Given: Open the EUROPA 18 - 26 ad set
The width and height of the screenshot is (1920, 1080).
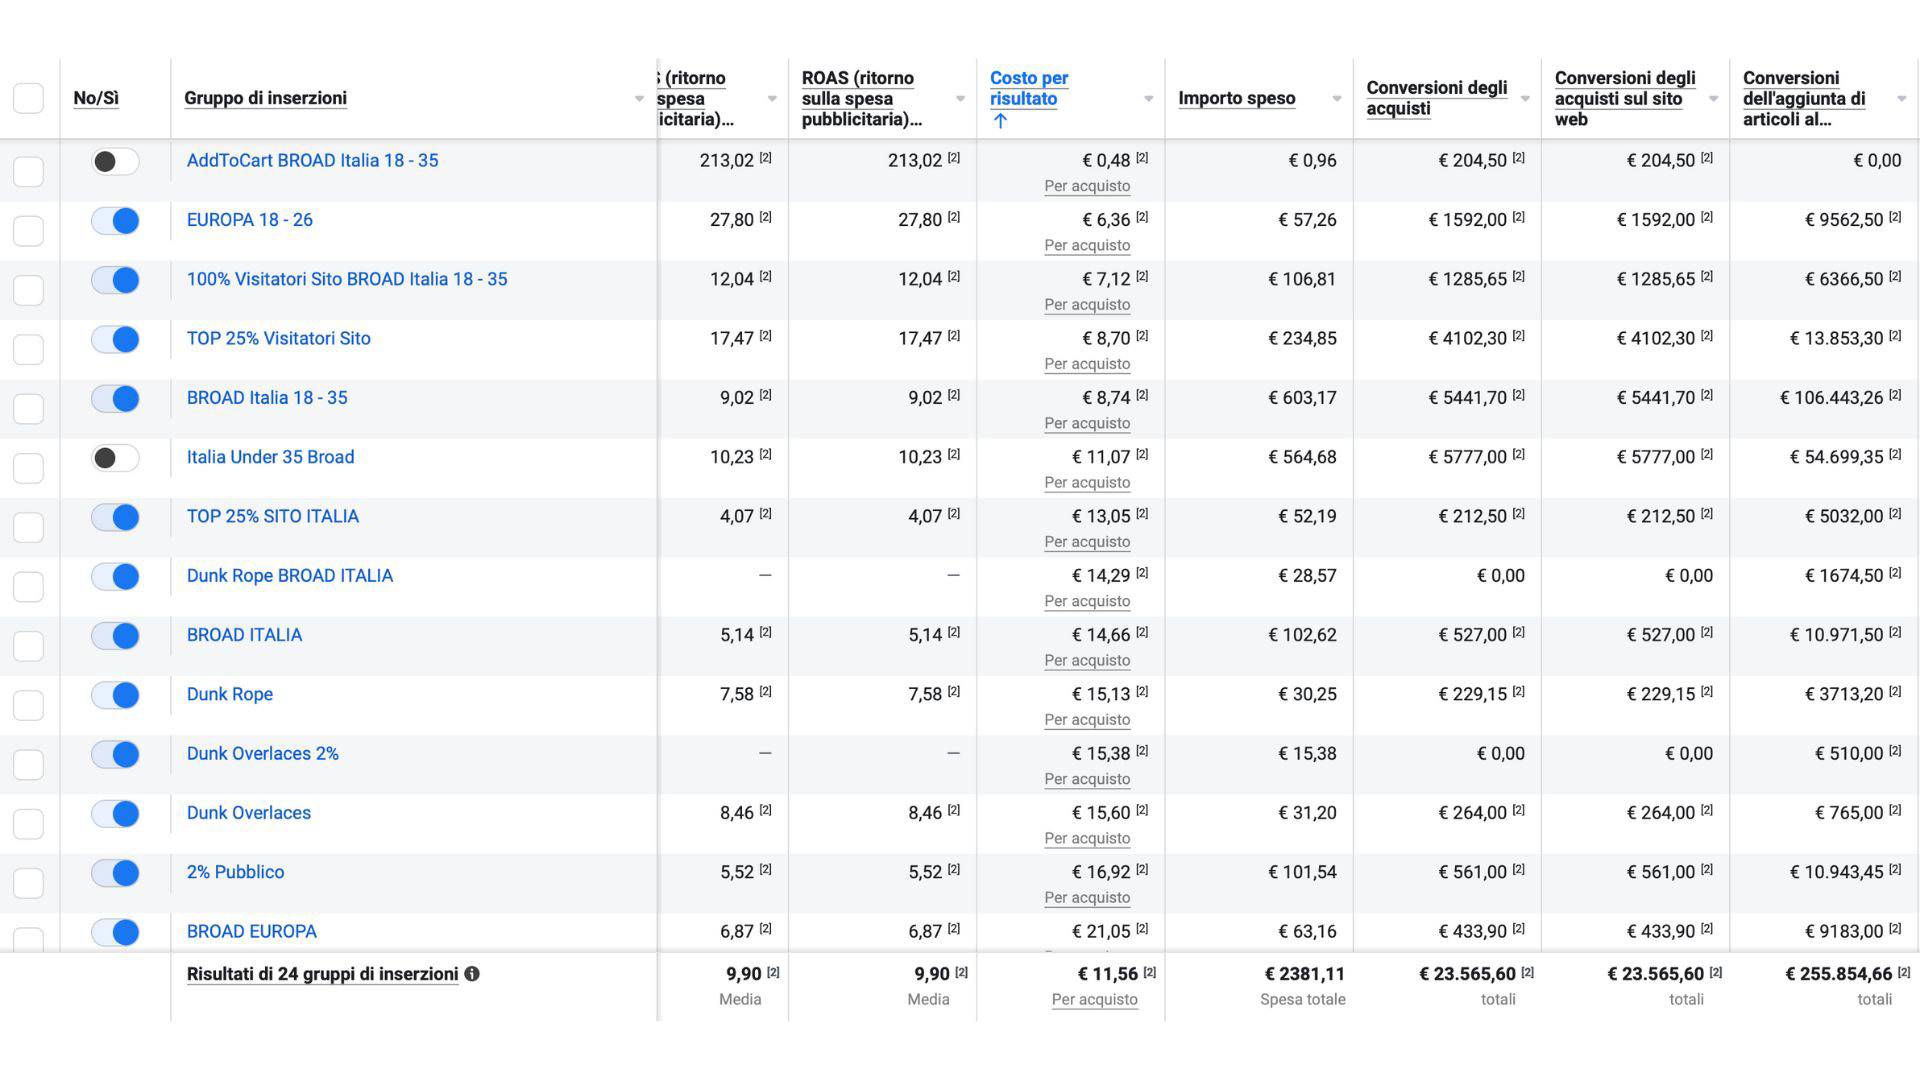Looking at the screenshot, I should (249, 220).
